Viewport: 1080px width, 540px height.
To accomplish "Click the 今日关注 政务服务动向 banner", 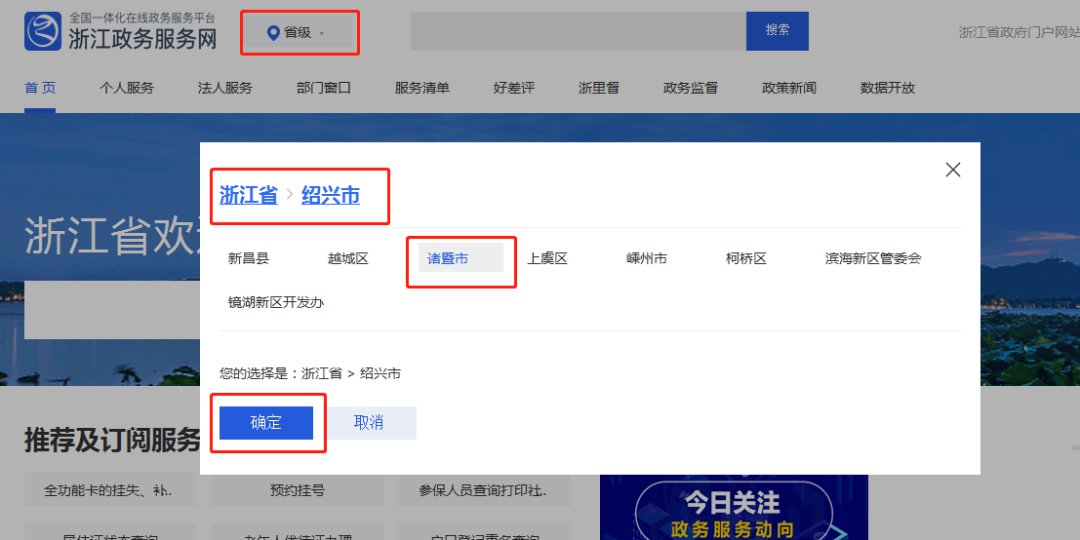I will 734,508.
